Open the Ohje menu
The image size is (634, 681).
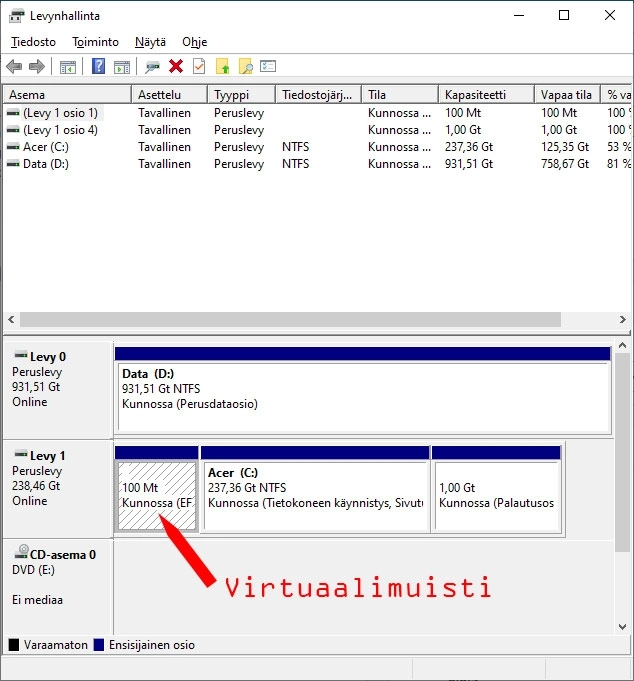(194, 42)
